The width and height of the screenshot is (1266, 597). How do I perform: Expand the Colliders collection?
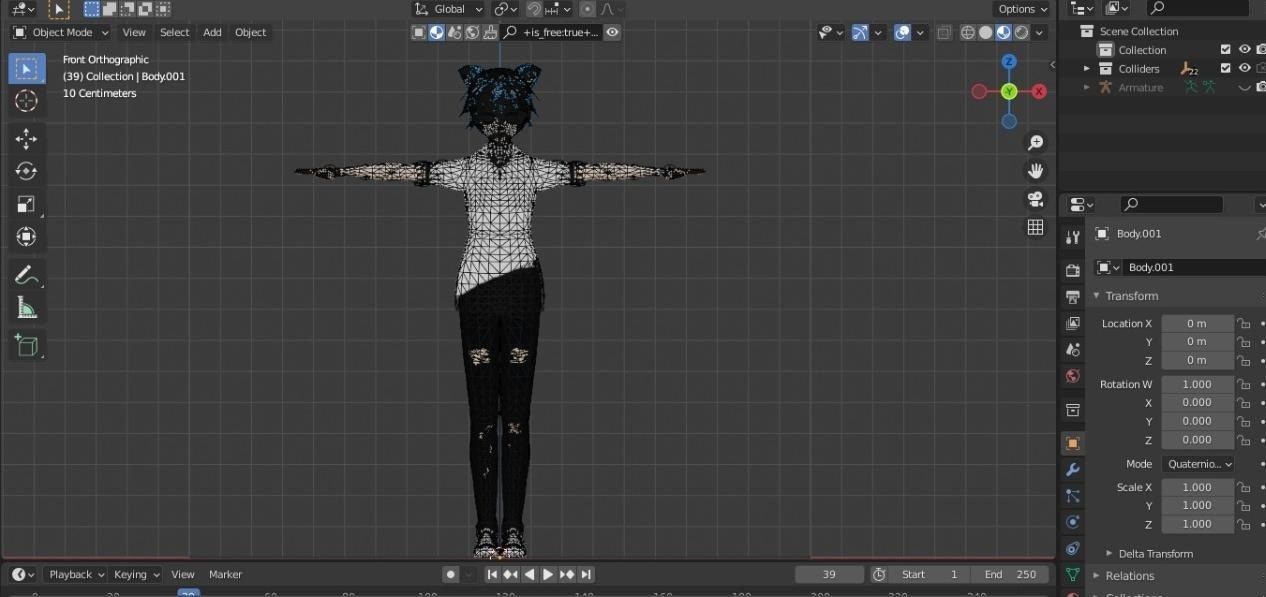click(x=1087, y=68)
